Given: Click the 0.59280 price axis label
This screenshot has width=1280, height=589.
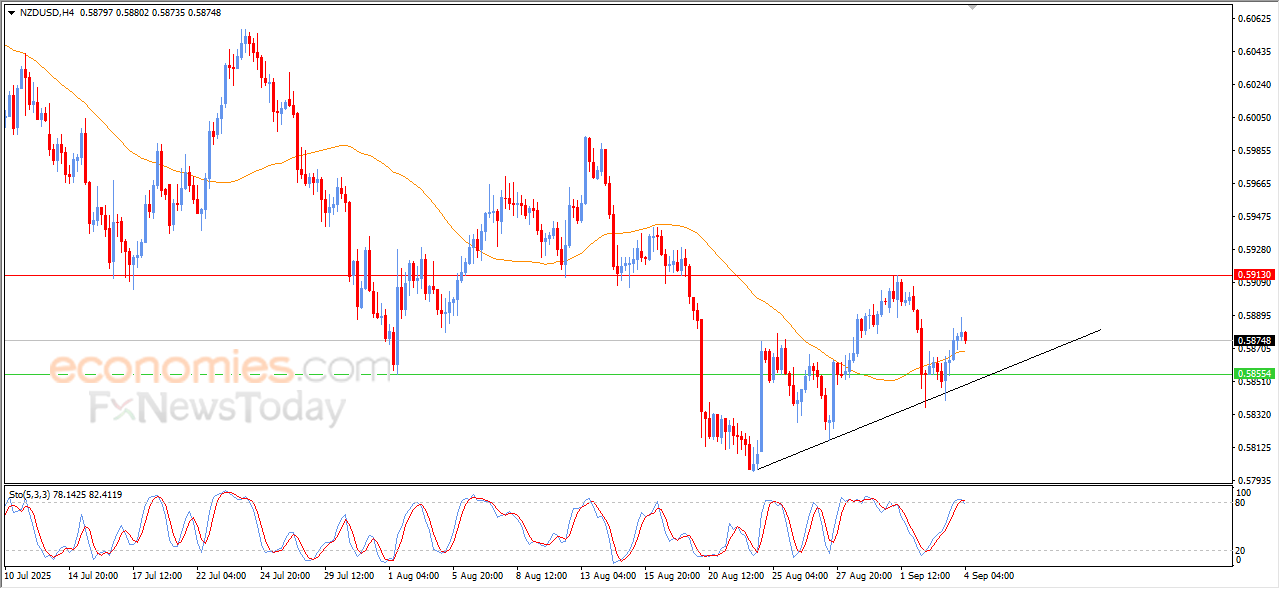Looking at the screenshot, I should [x=1256, y=250].
